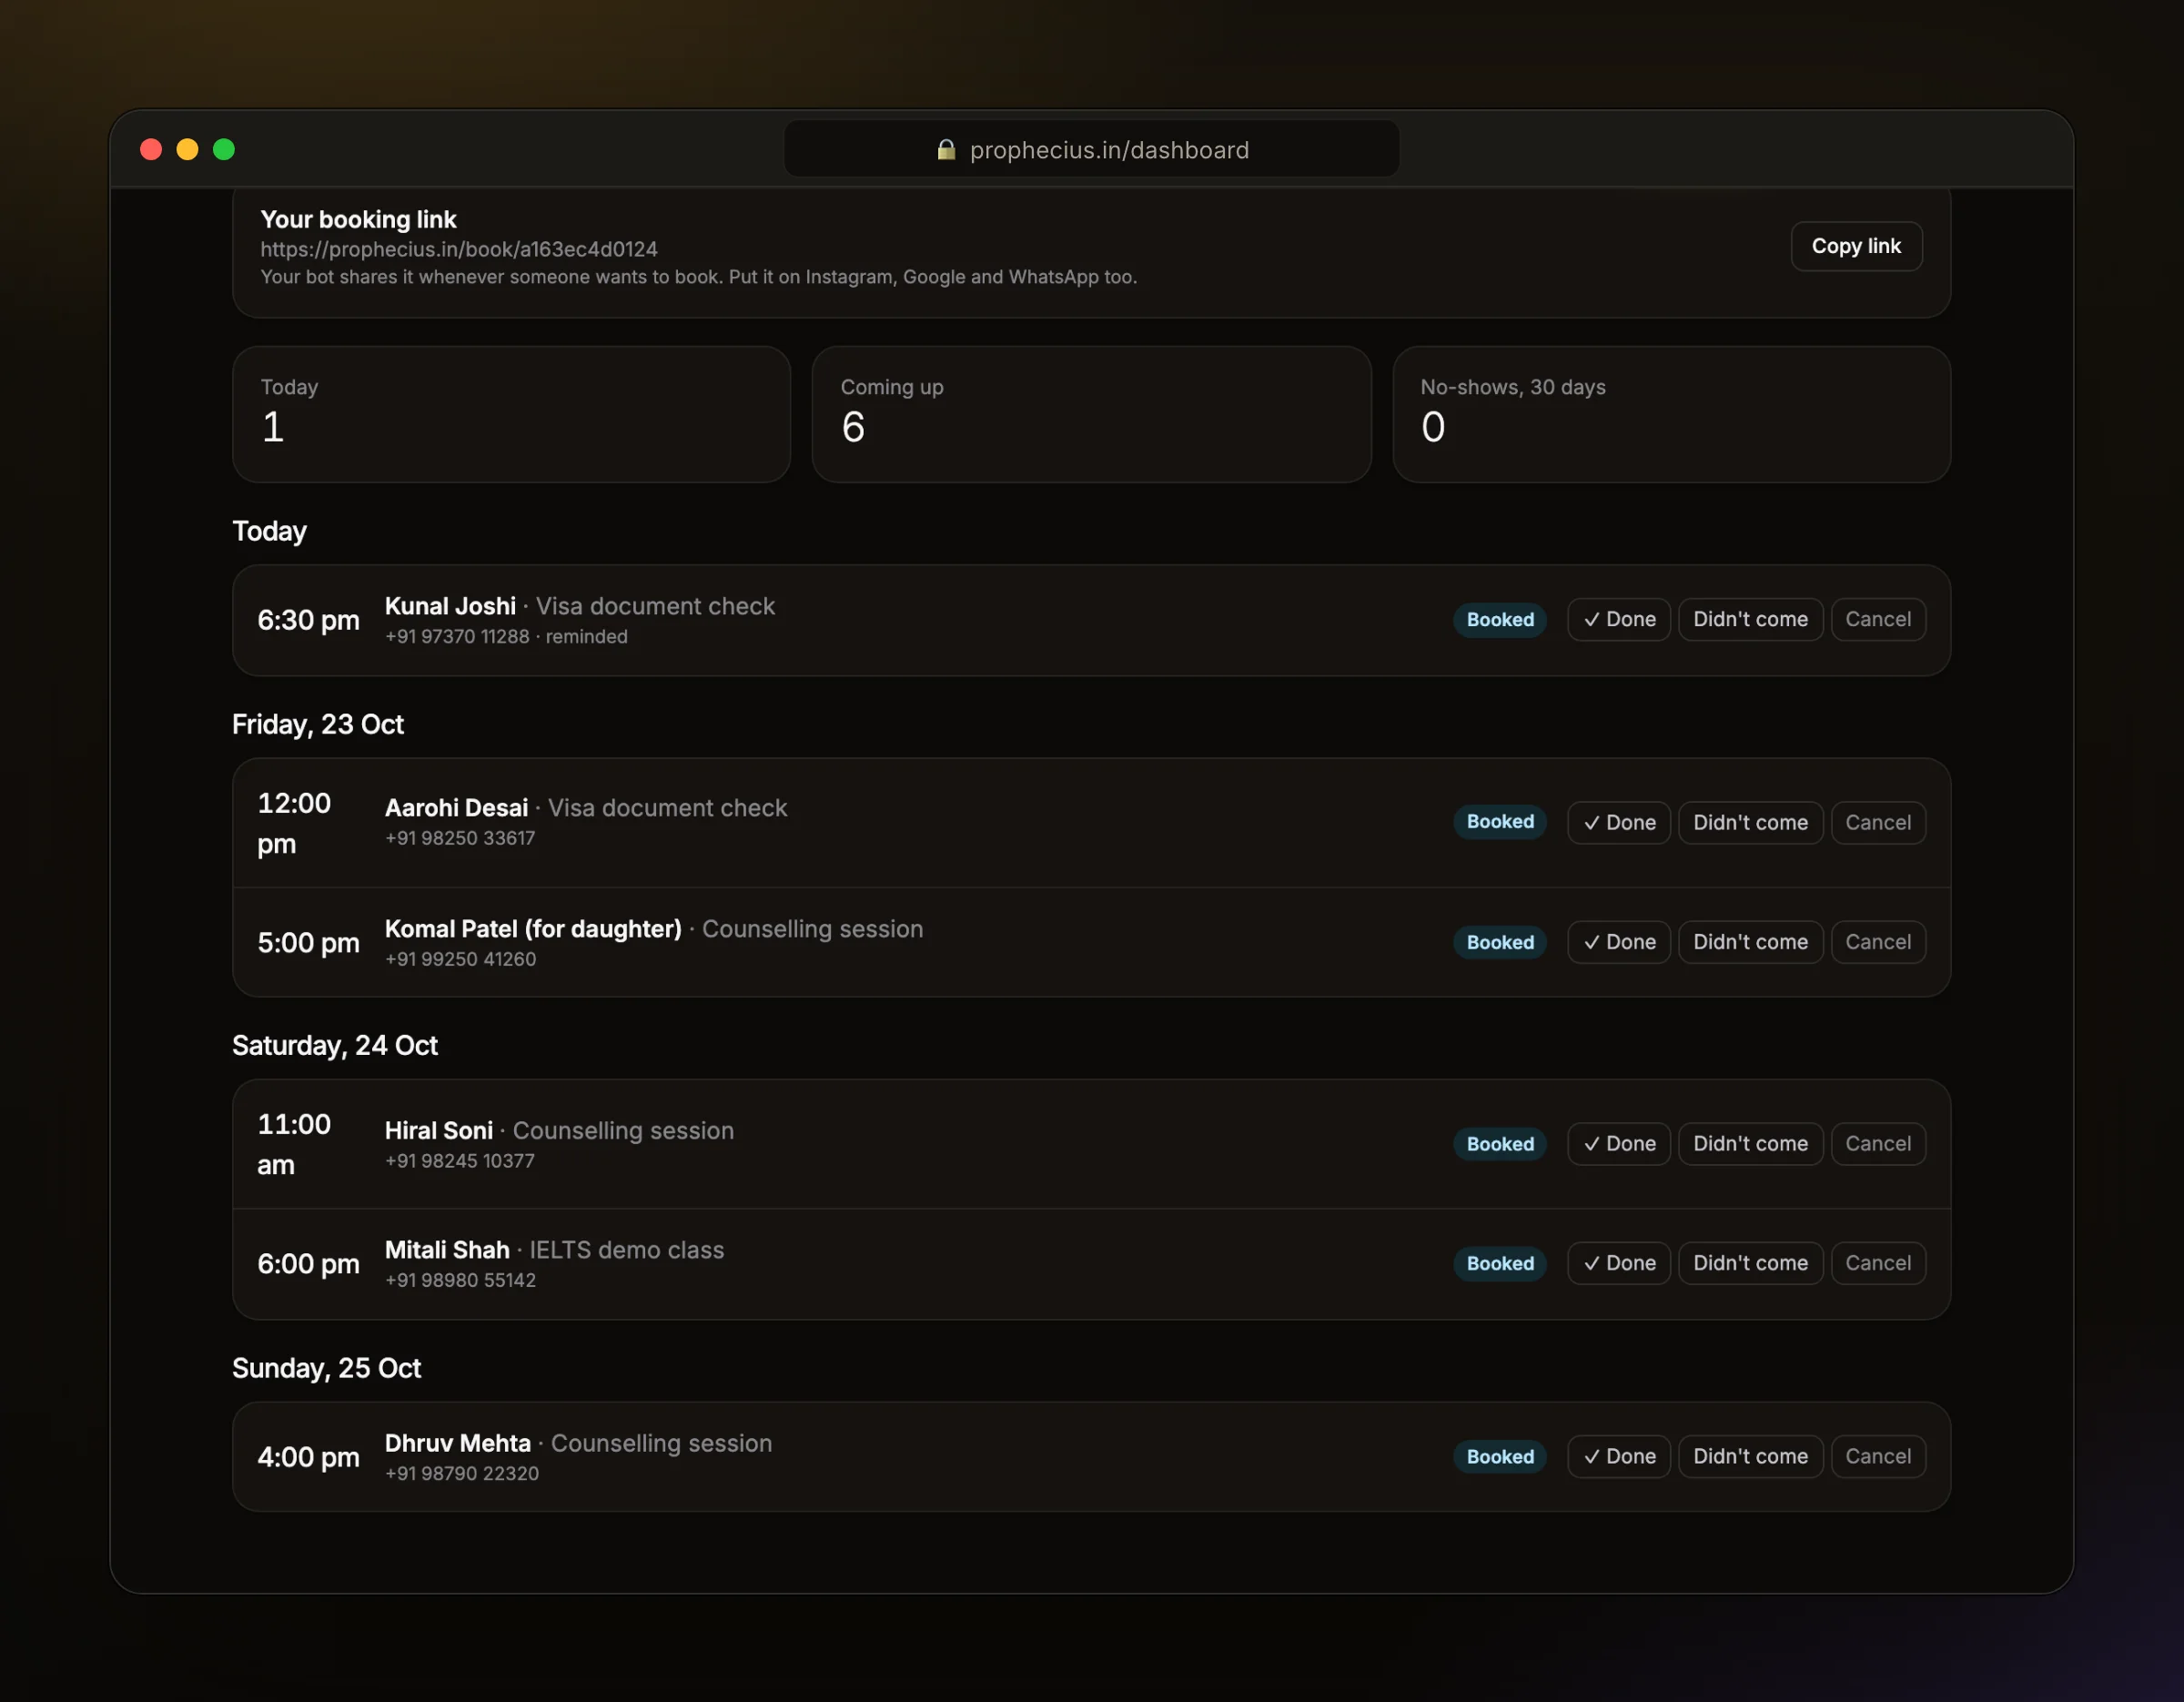This screenshot has width=2184, height=1702.
Task: Click the Booked badge for Dhruv Mehta
Action: tap(1500, 1456)
